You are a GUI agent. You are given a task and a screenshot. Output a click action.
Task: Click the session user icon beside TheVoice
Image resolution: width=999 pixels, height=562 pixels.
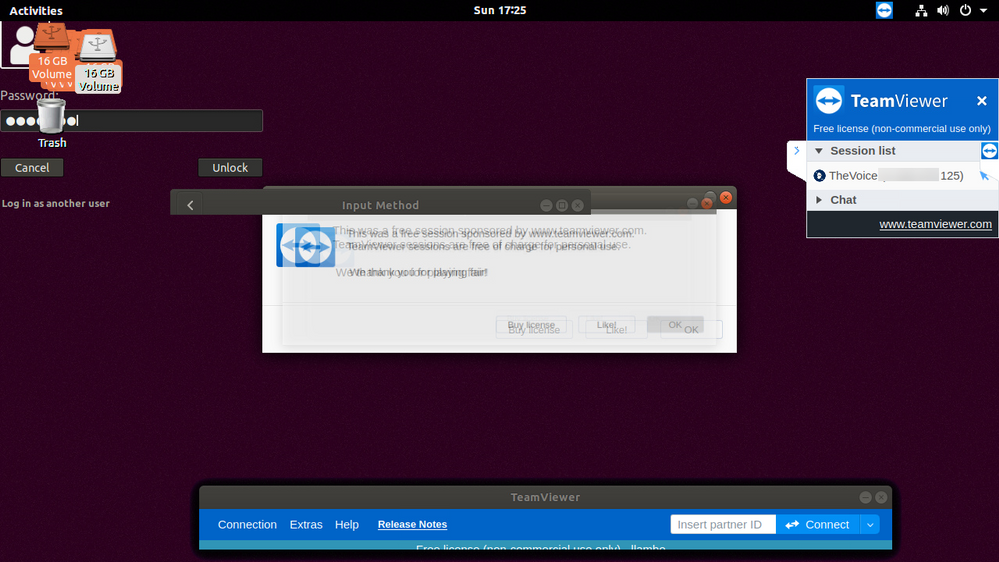819,176
